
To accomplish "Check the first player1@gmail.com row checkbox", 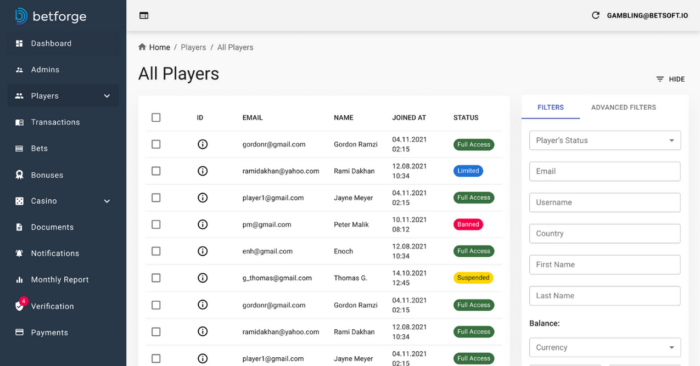I will (x=156, y=198).
